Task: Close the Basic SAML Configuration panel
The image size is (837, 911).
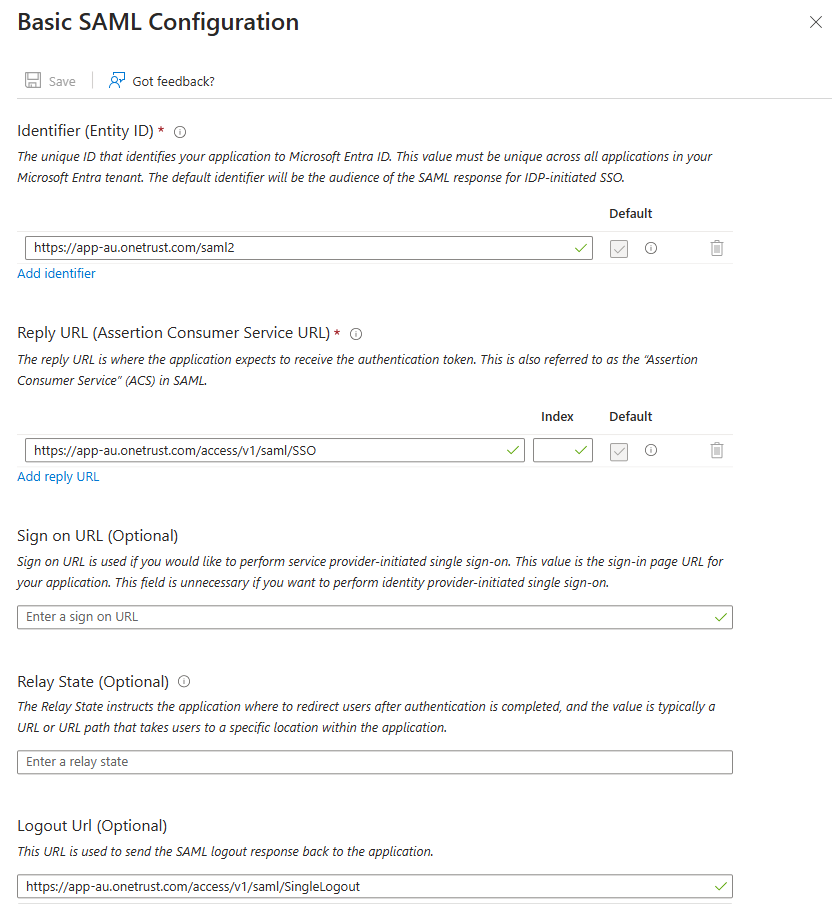Action: pos(816,23)
